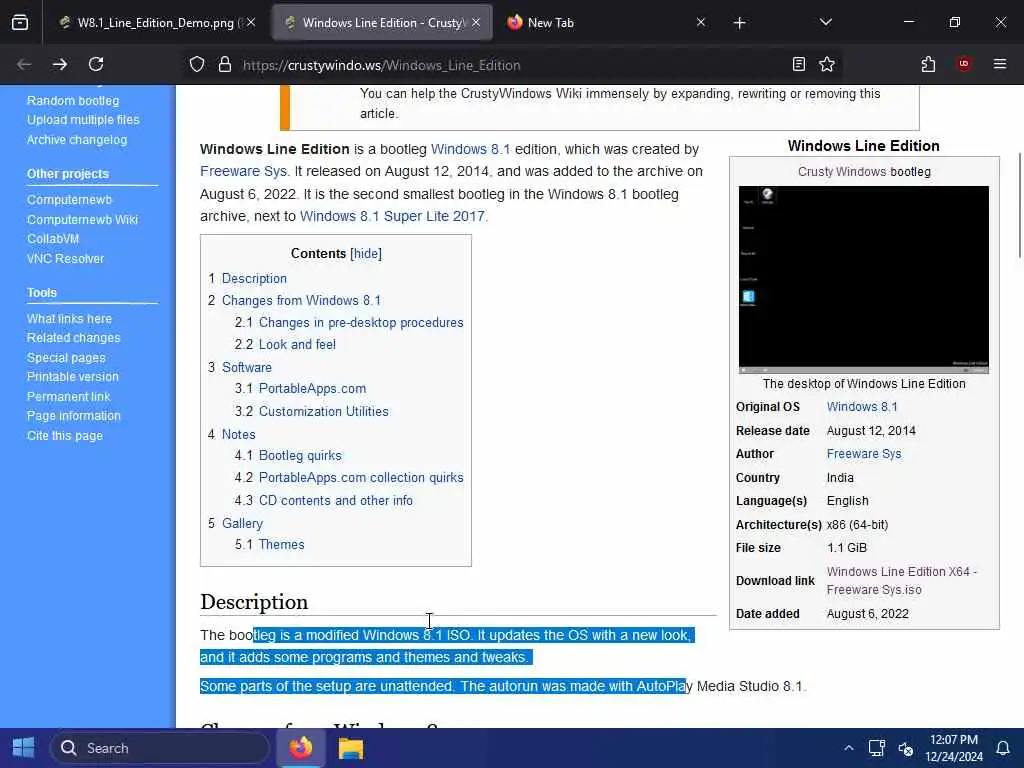The height and width of the screenshot is (768, 1024).
Task: Open the Windows 8.1 link in intro paragraph
Action: pos(470,149)
